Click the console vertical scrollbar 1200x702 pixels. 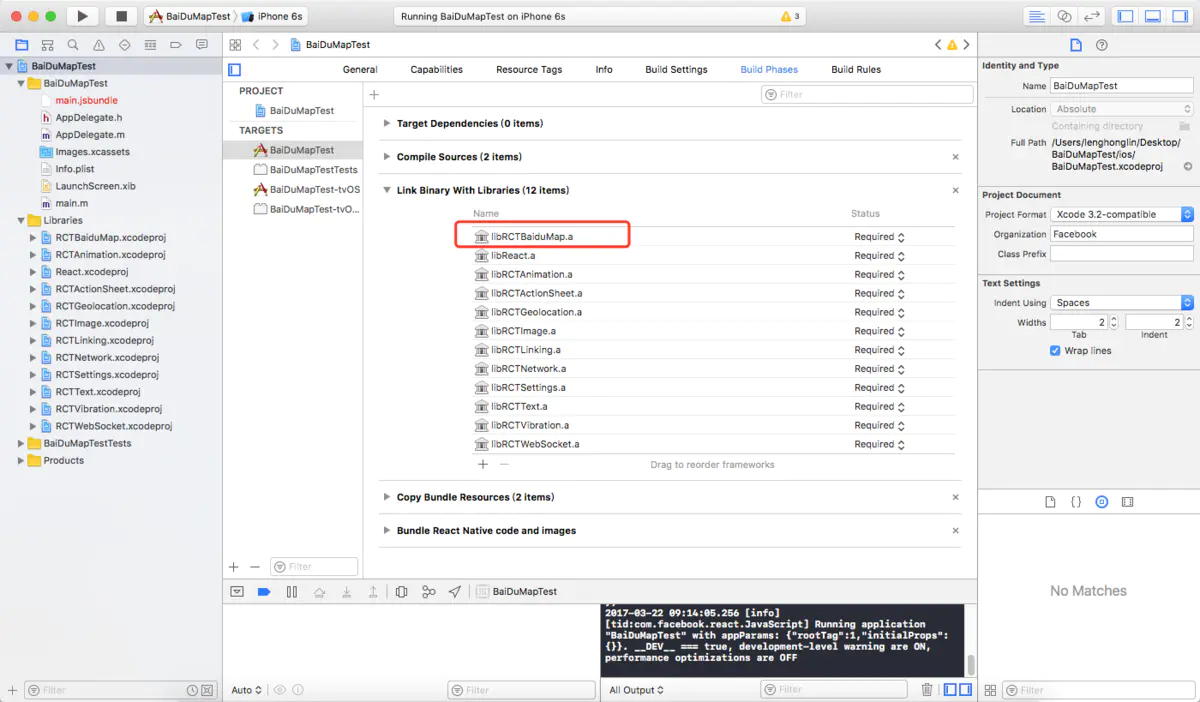(x=970, y=664)
